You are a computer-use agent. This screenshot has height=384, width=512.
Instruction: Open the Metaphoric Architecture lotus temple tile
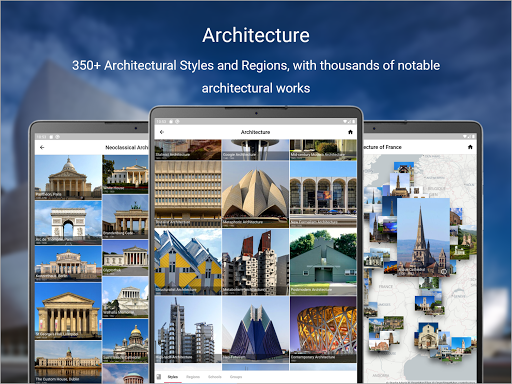(255, 194)
